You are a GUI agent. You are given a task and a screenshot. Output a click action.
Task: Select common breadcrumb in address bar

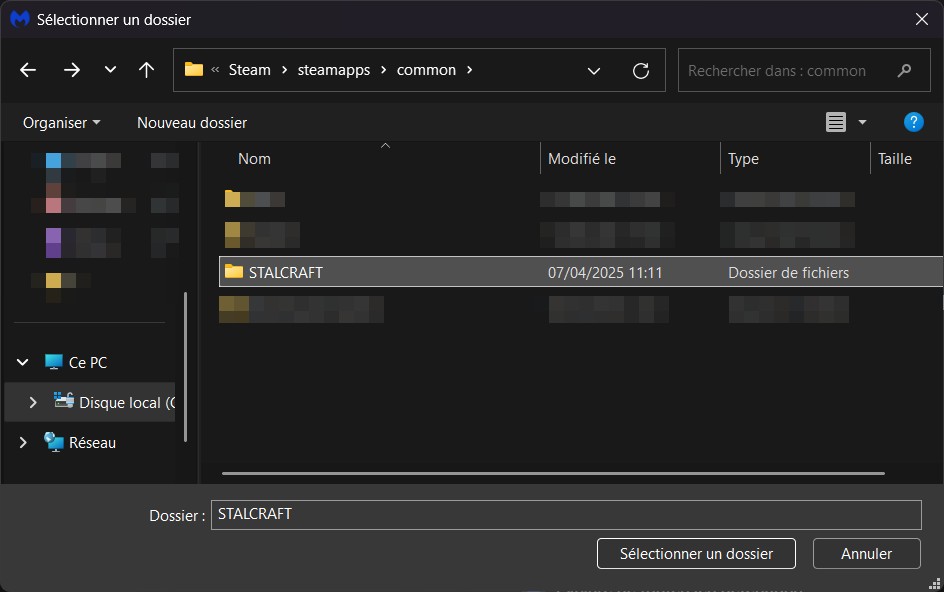pyautogui.click(x=426, y=70)
